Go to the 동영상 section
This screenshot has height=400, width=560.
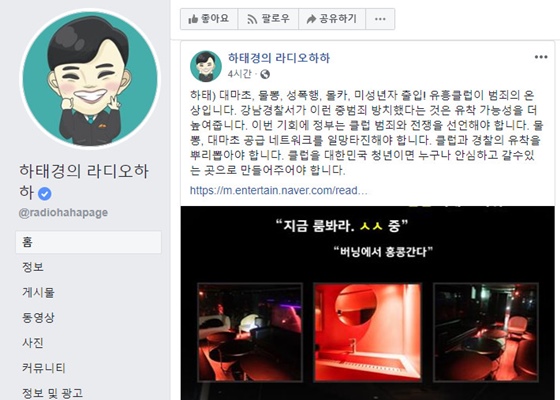coord(38,318)
